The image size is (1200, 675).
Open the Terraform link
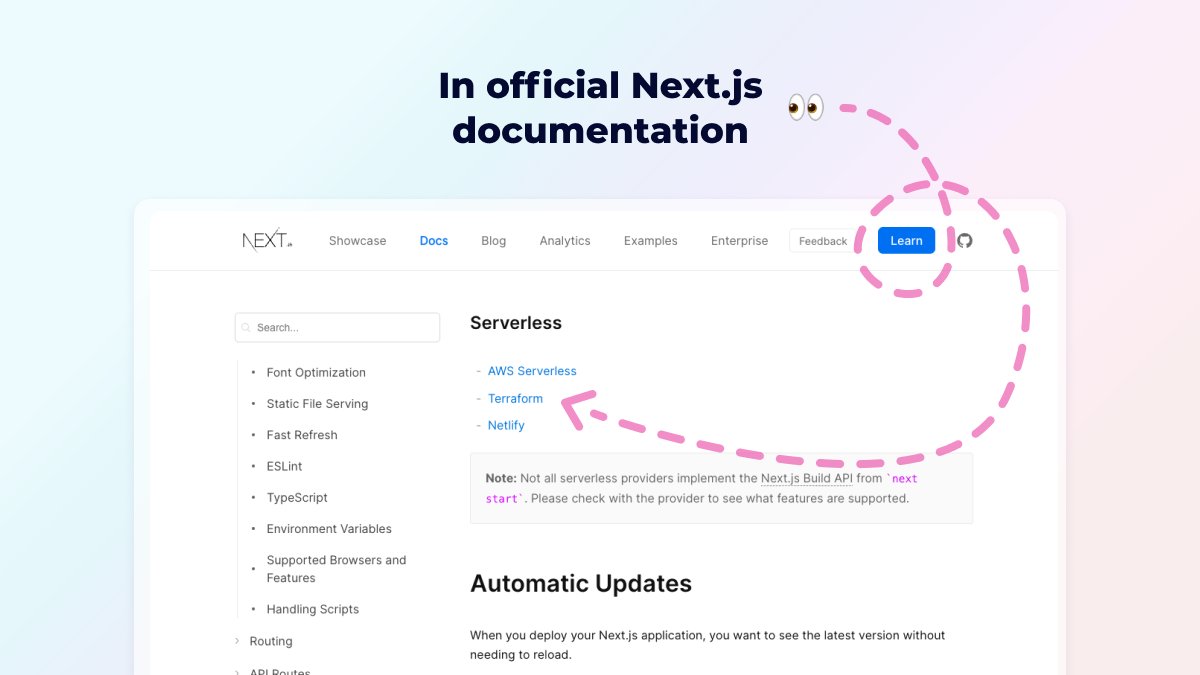point(515,398)
